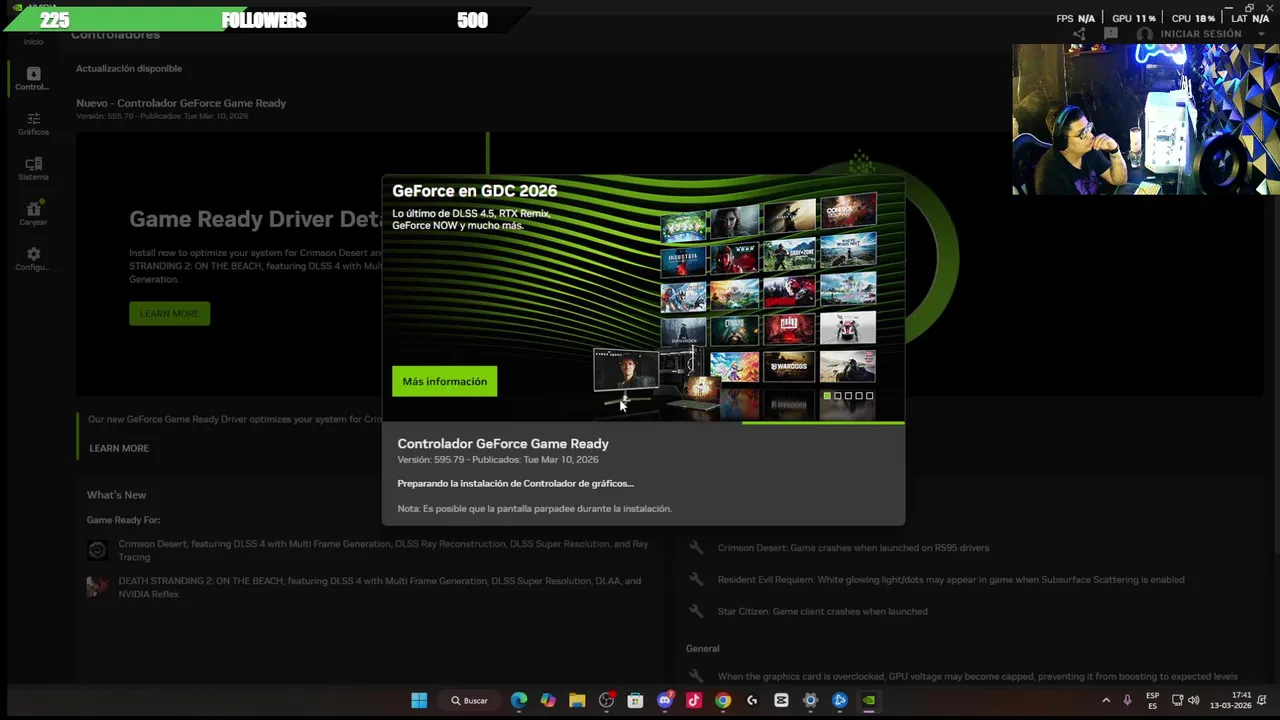Click 'Actualización disponible' text
Screen dimensions: 1280x720
[129, 69]
